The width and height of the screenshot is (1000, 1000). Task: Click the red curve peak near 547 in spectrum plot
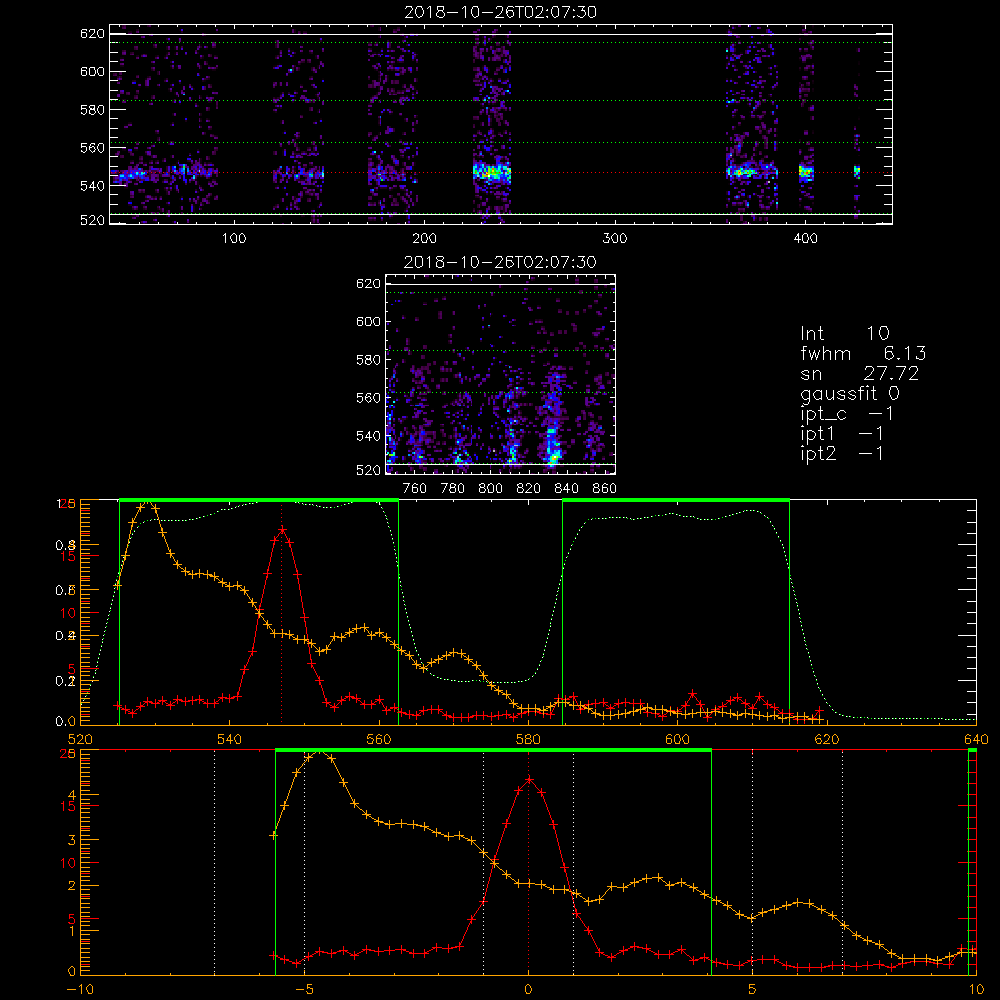(282, 529)
